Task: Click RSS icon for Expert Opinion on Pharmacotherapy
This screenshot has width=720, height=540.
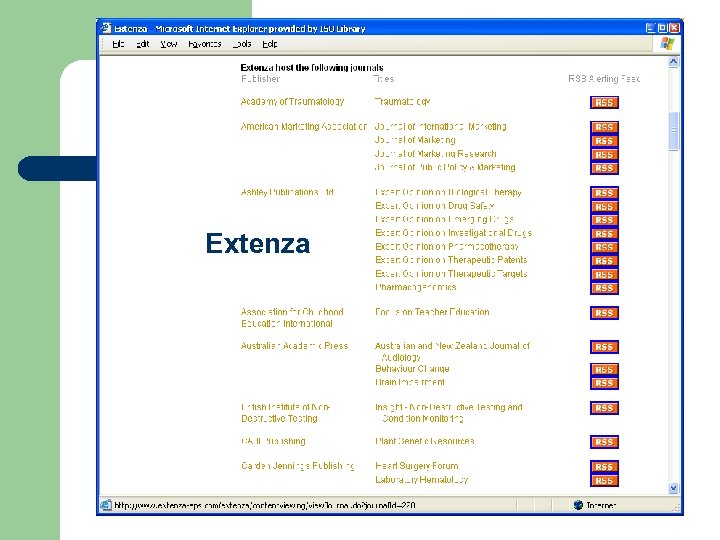Action: click(x=604, y=247)
